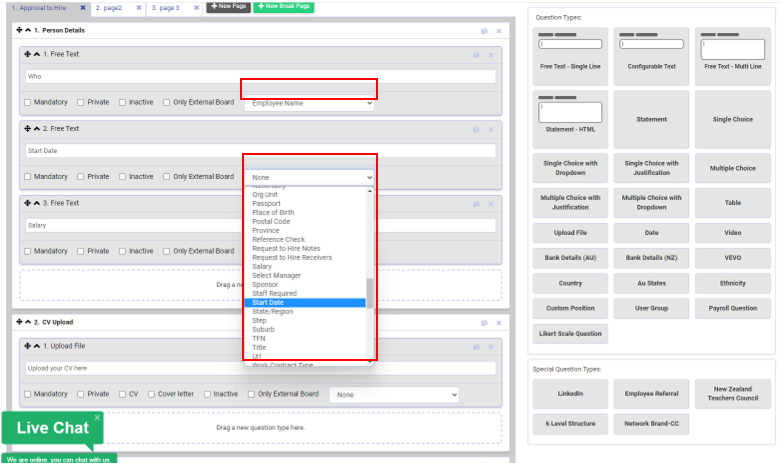Tick Mandatory for the Who question
The image size is (782, 466).
coord(27,102)
